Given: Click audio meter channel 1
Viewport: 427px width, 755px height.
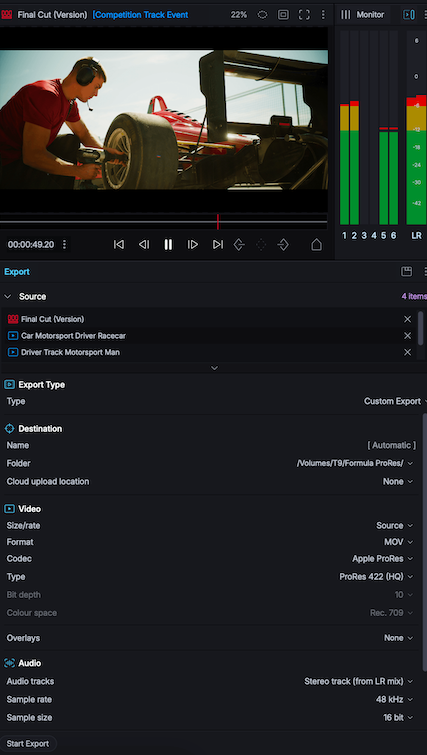Looking at the screenshot, I should tap(344, 128).
